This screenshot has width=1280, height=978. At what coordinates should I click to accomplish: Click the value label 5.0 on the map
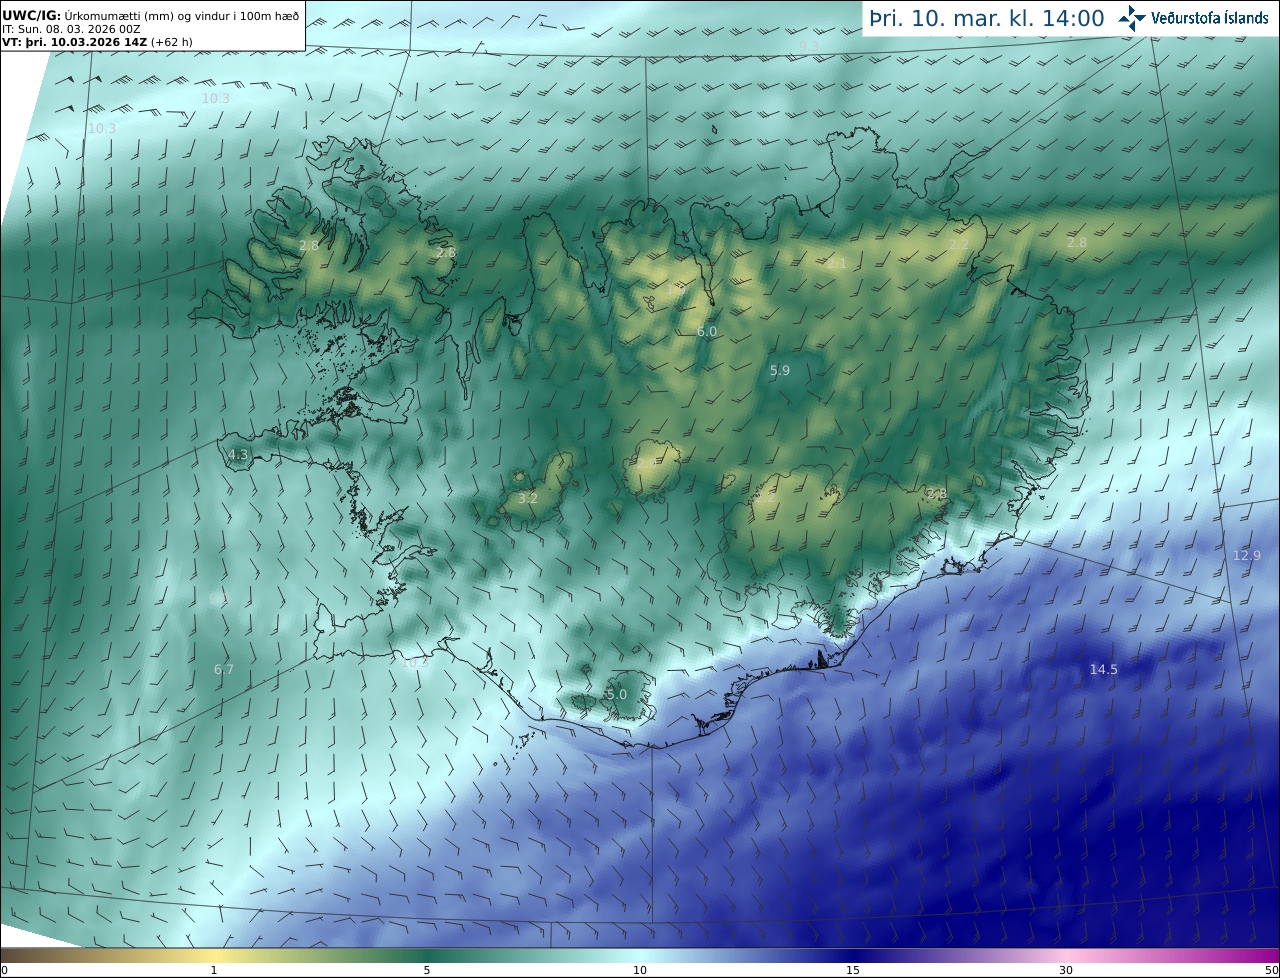point(617,694)
